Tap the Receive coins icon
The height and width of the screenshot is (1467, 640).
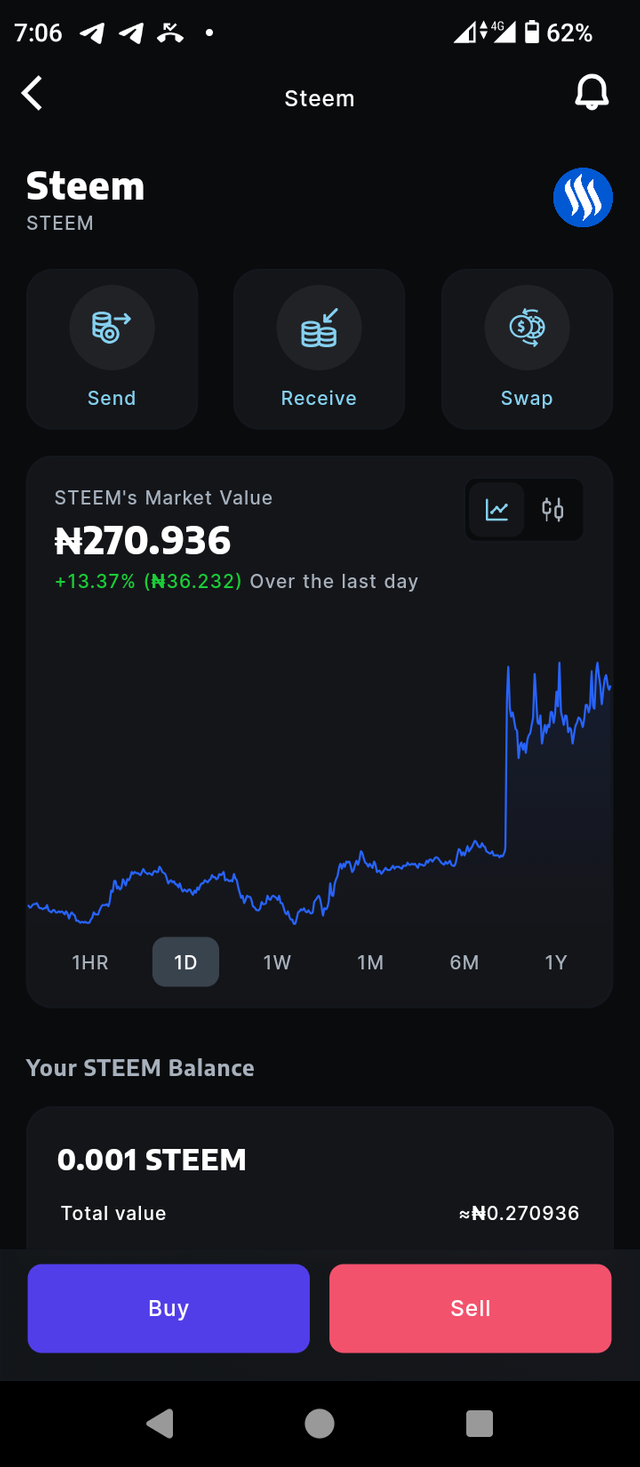click(319, 327)
